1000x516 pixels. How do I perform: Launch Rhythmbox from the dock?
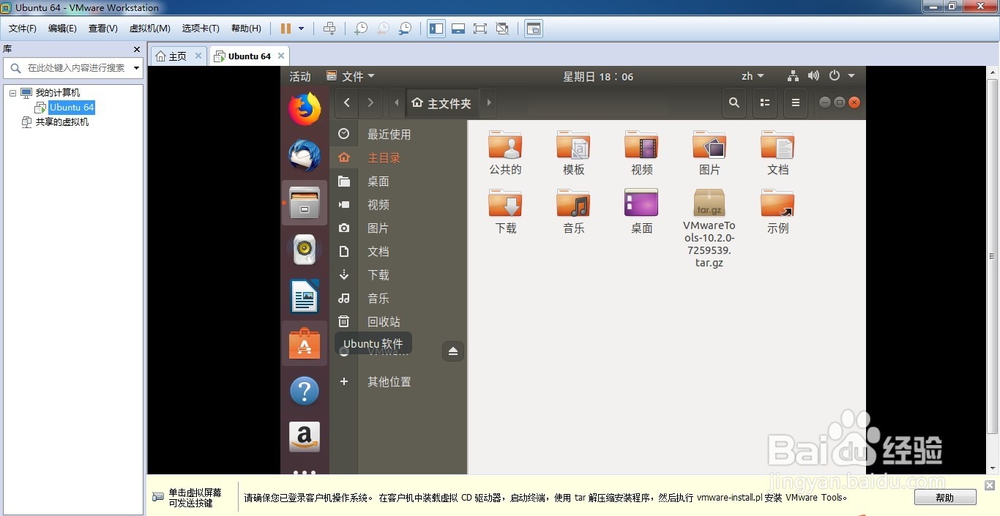pyautogui.click(x=304, y=250)
